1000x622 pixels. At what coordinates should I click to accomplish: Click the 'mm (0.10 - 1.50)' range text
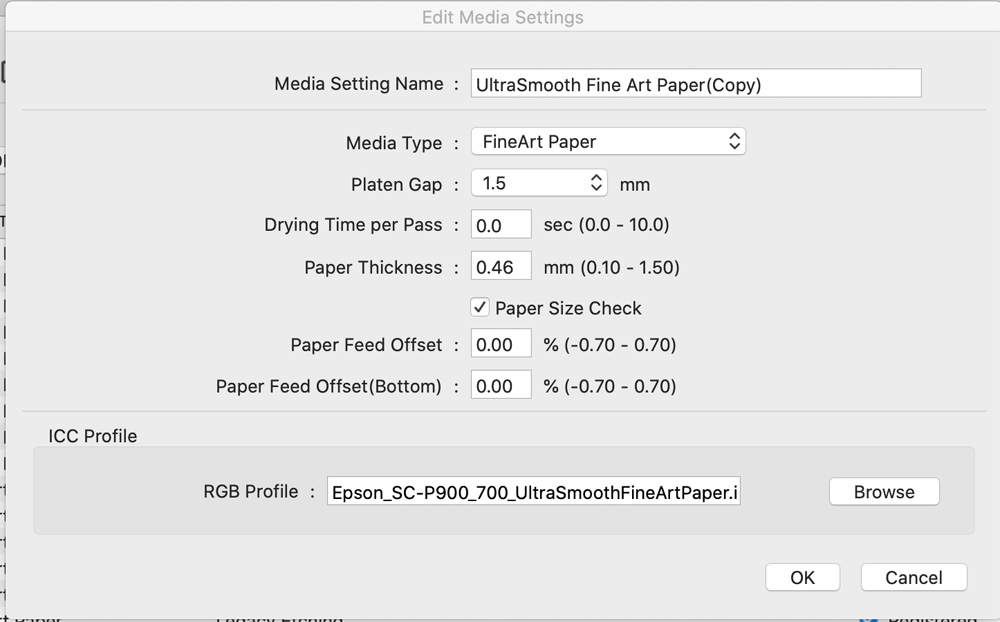click(x=611, y=267)
